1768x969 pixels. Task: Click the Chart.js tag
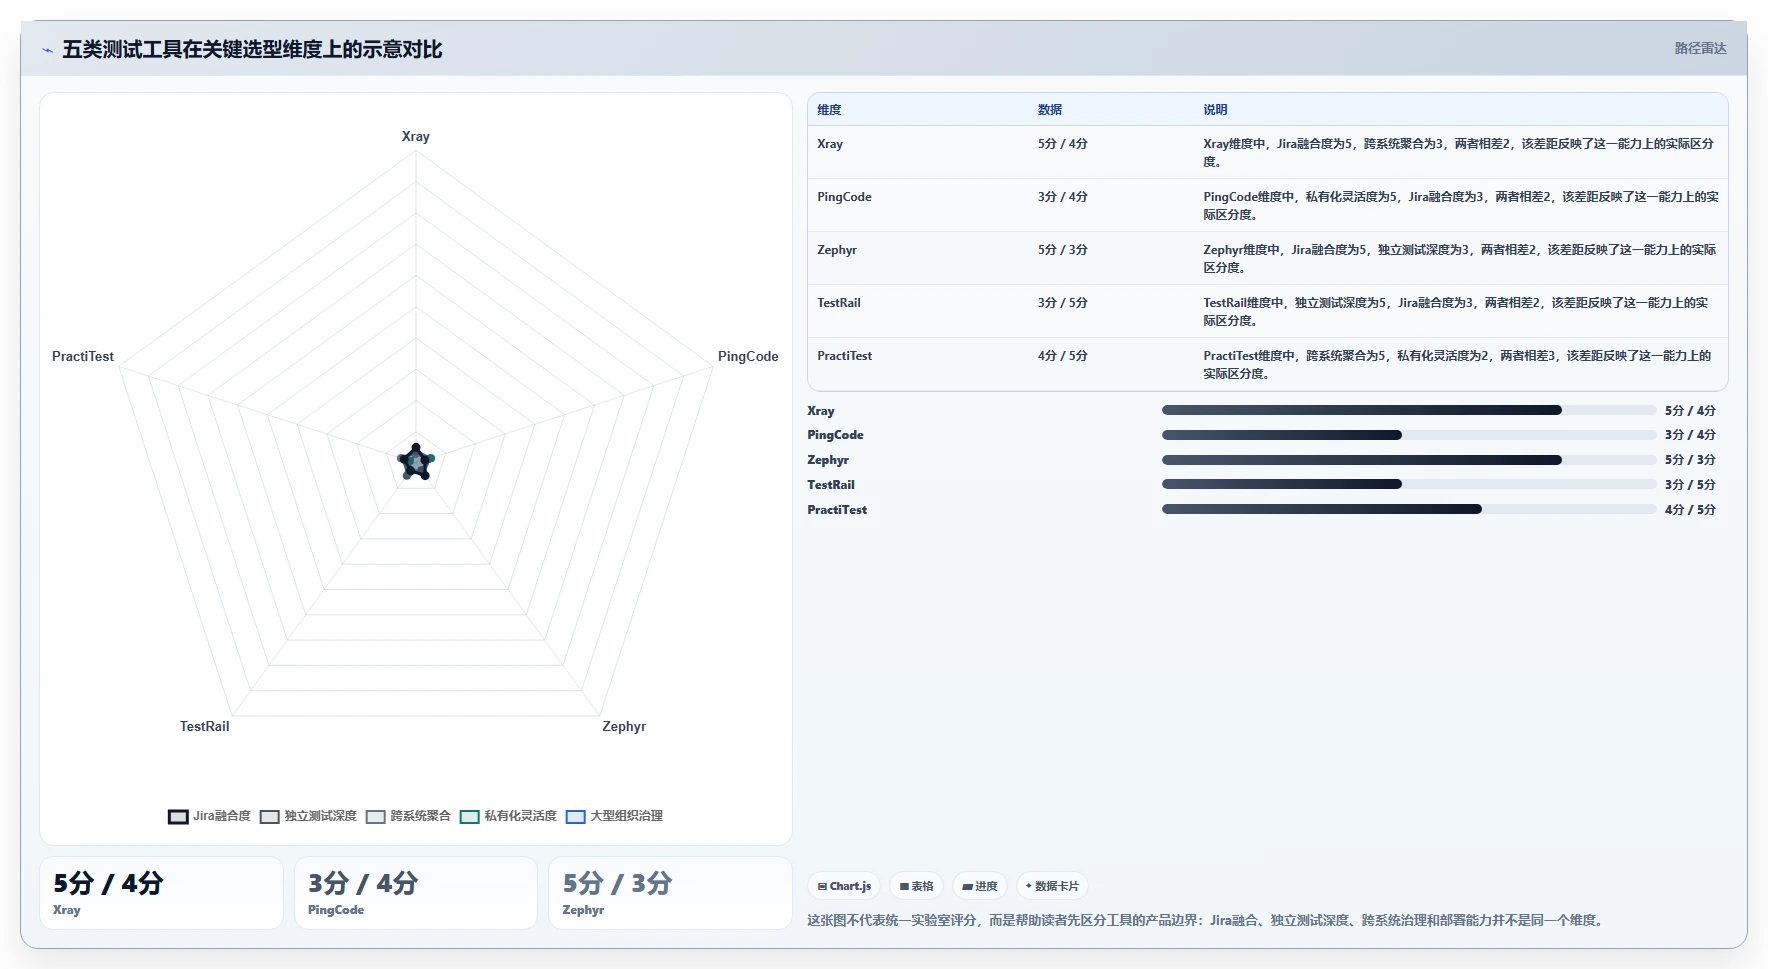point(844,886)
